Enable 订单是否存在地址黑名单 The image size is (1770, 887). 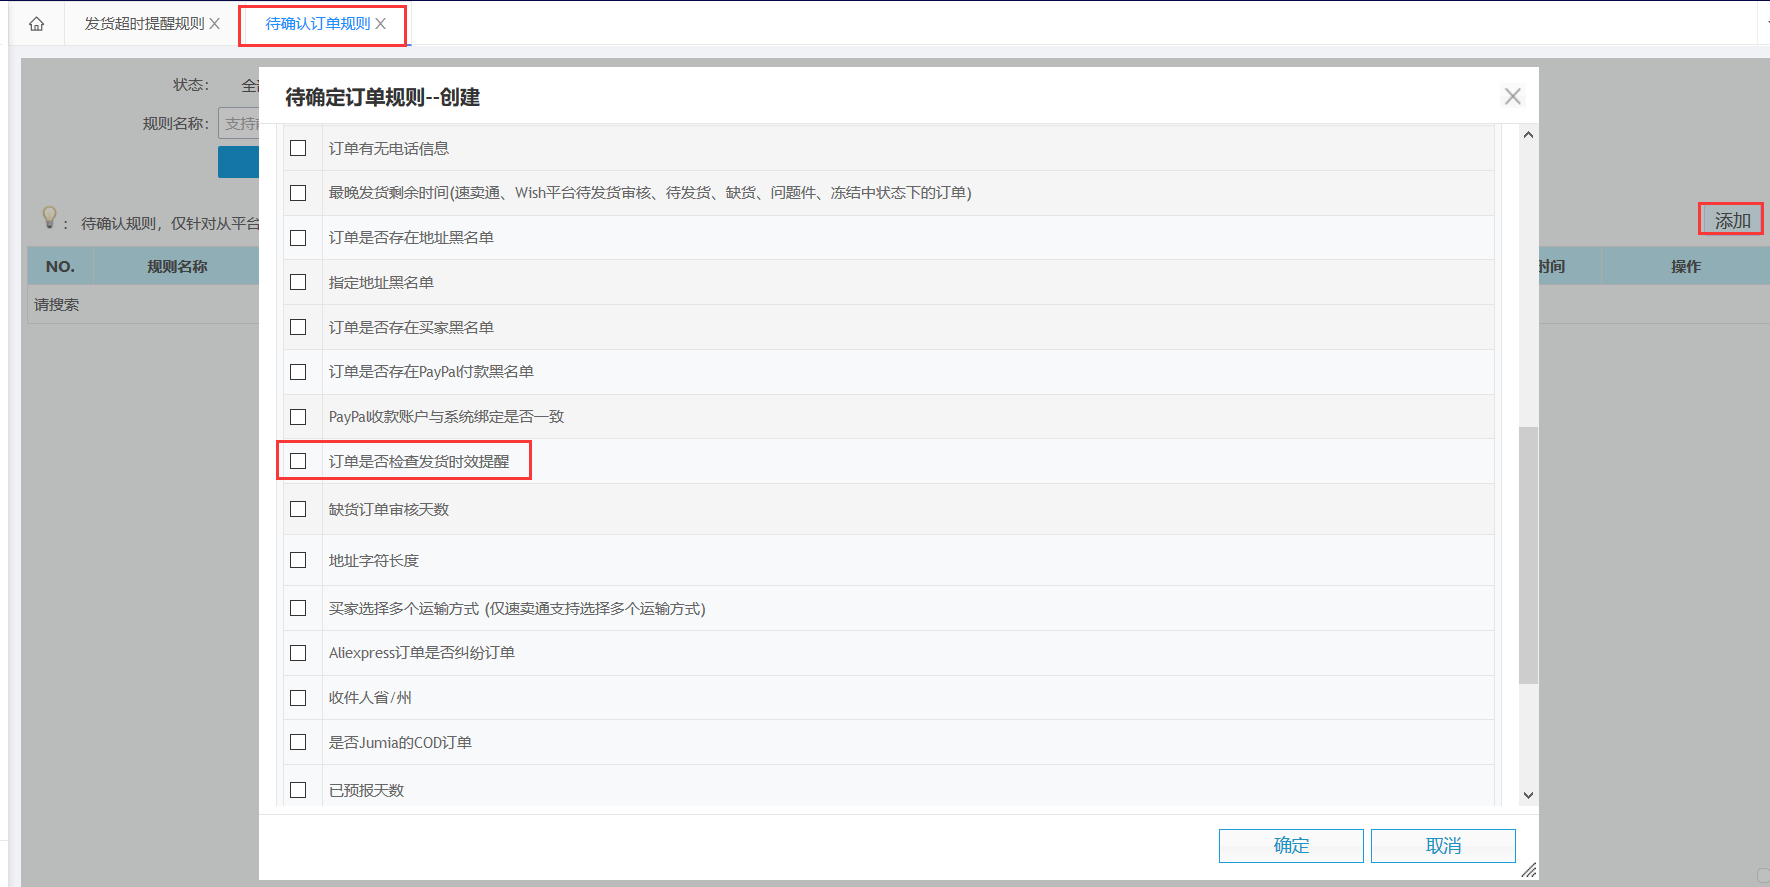click(298, 238)
